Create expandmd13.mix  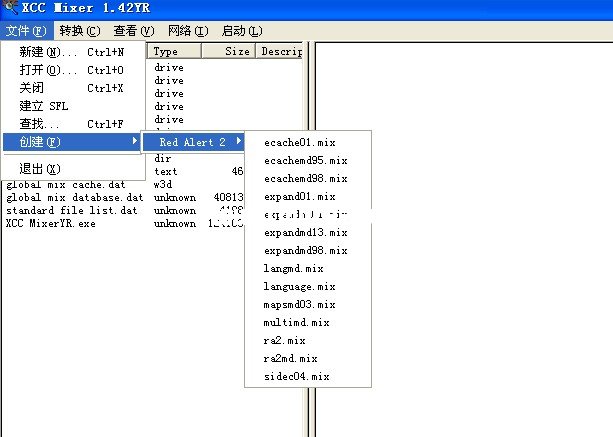(x=308, y=233)
